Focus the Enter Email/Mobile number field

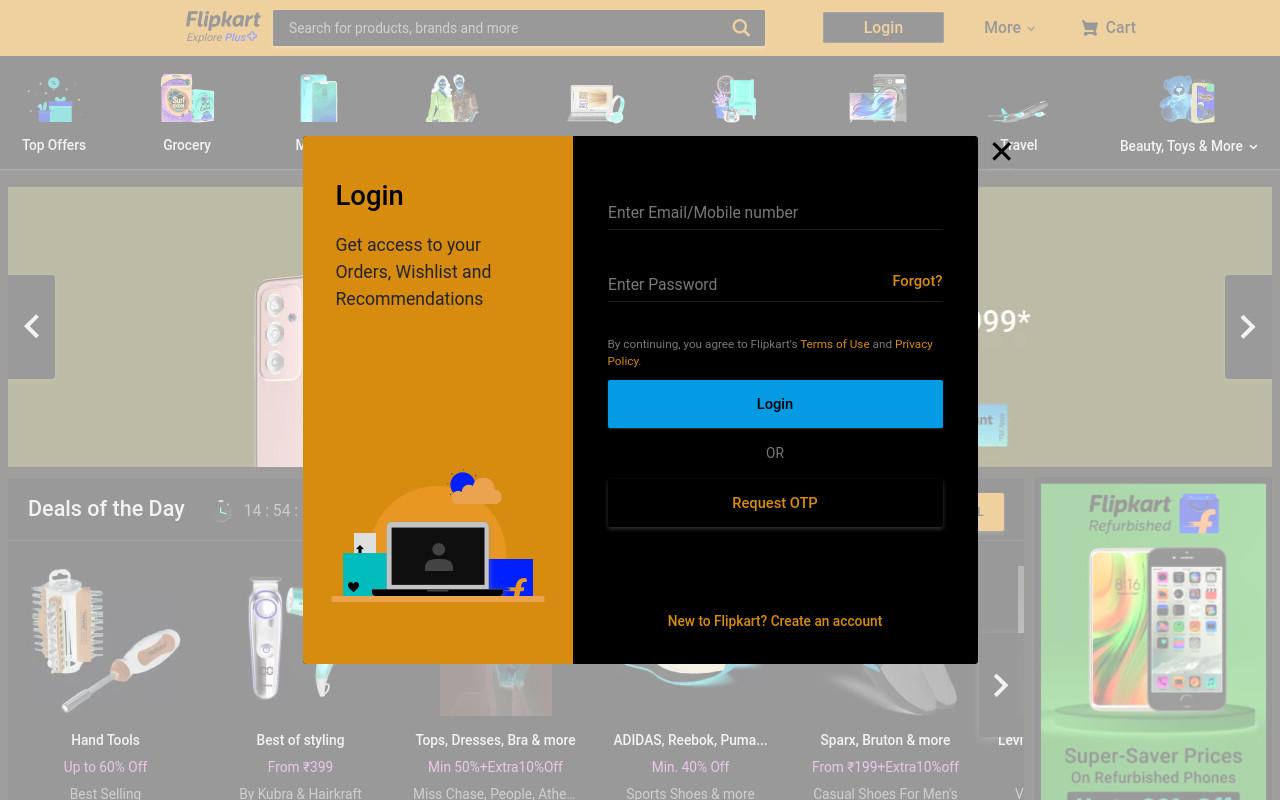775,212
